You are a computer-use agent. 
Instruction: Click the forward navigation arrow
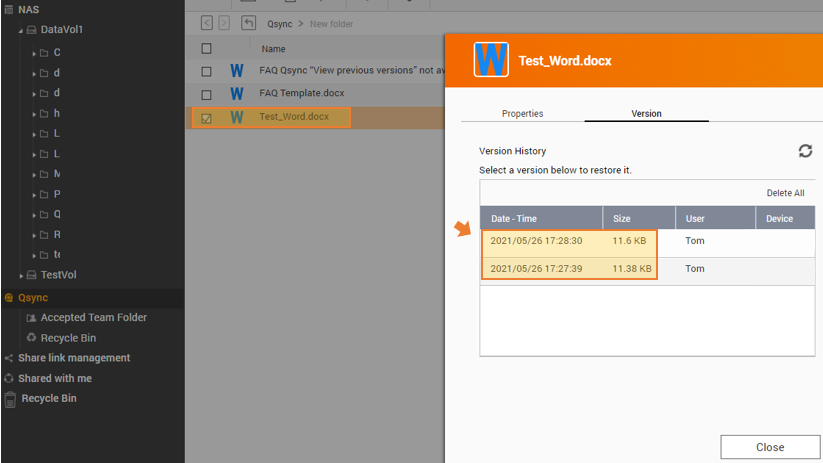point(224,23)
